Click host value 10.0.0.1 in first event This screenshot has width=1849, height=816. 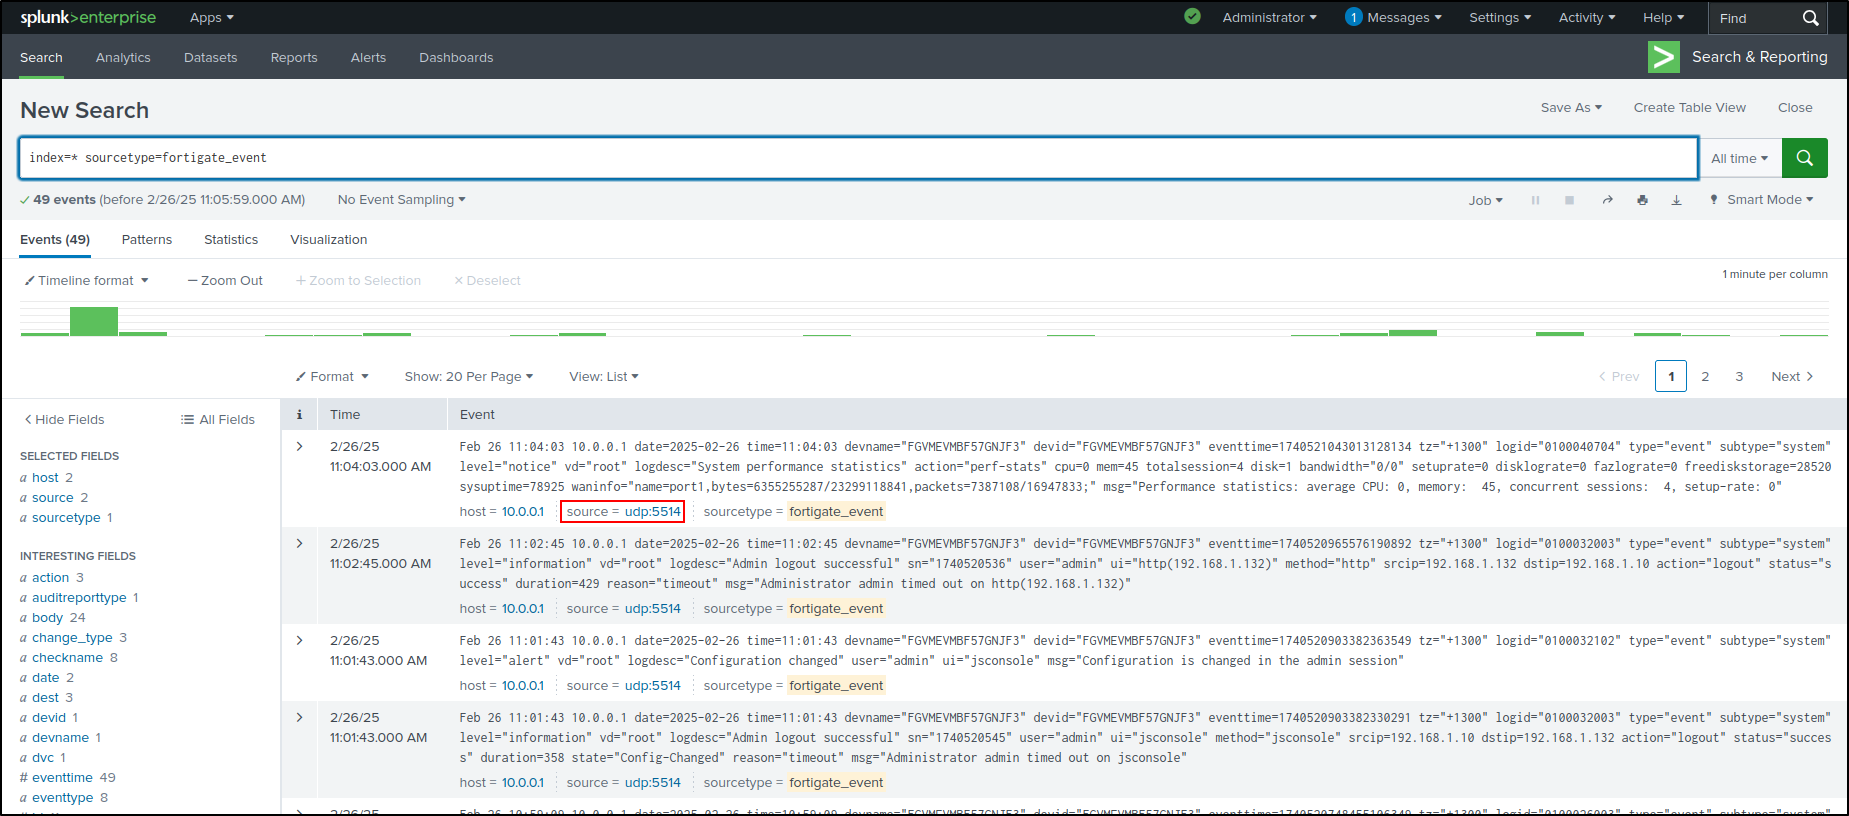523,512
